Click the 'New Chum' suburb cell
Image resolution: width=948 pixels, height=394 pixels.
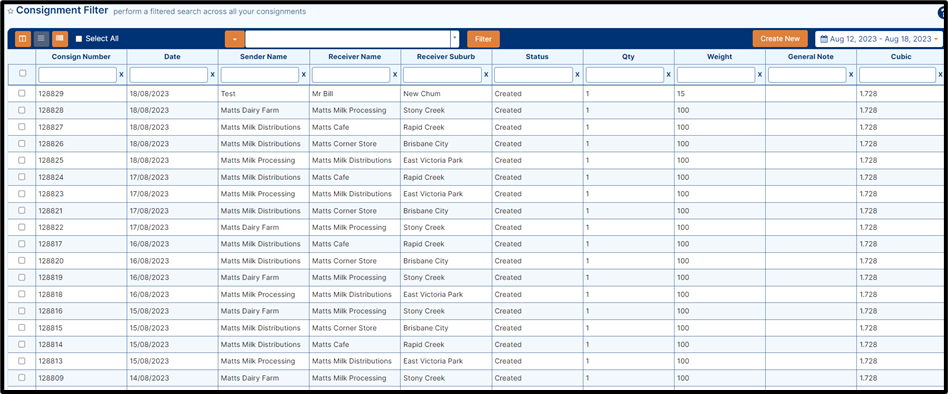click(x=446, y=94)
